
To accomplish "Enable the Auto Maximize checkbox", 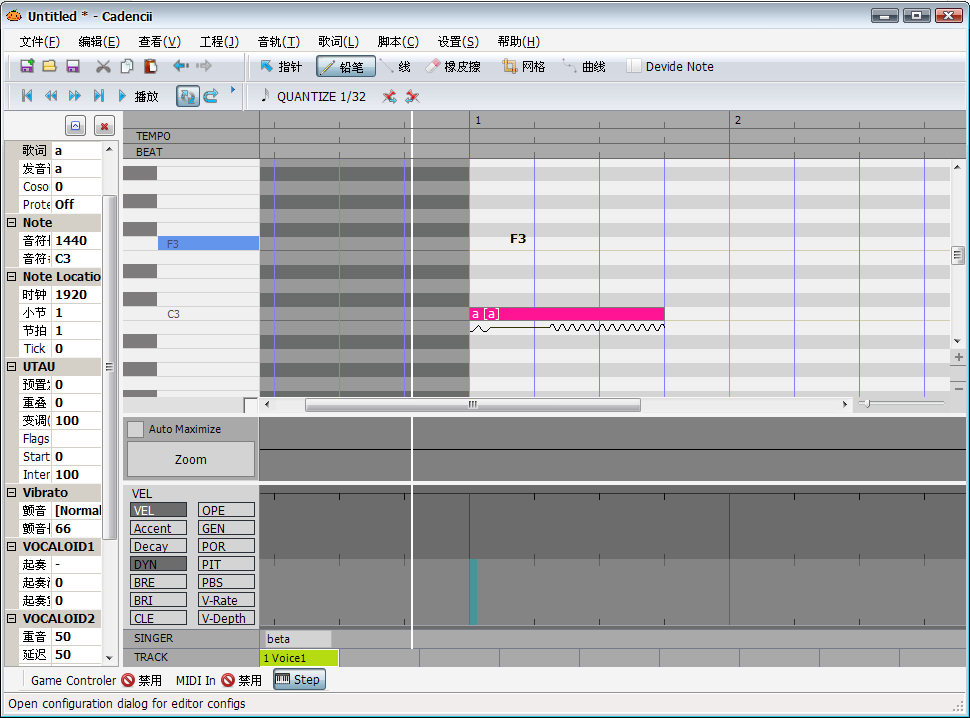I will click(x=135, y=429).
